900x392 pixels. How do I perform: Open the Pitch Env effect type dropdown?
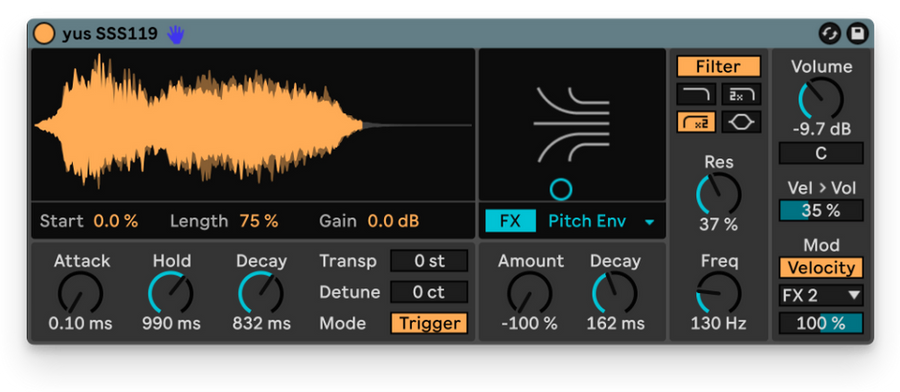coord(601,221)
